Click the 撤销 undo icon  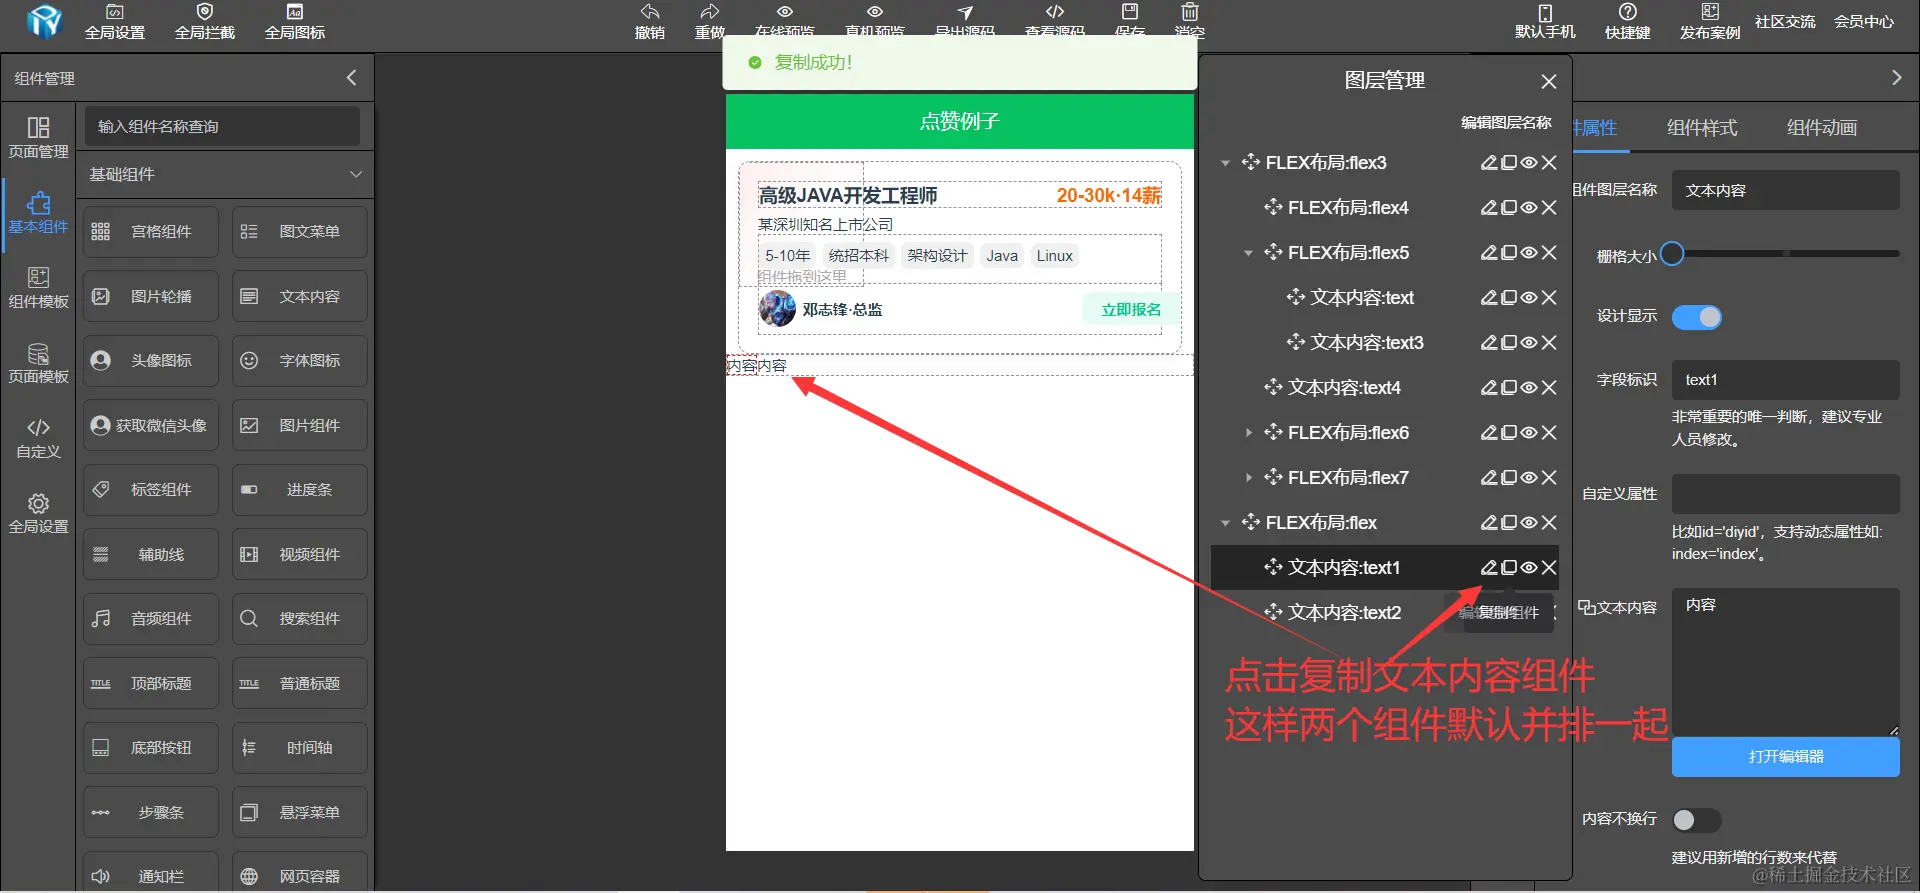[x=650, y=12]
